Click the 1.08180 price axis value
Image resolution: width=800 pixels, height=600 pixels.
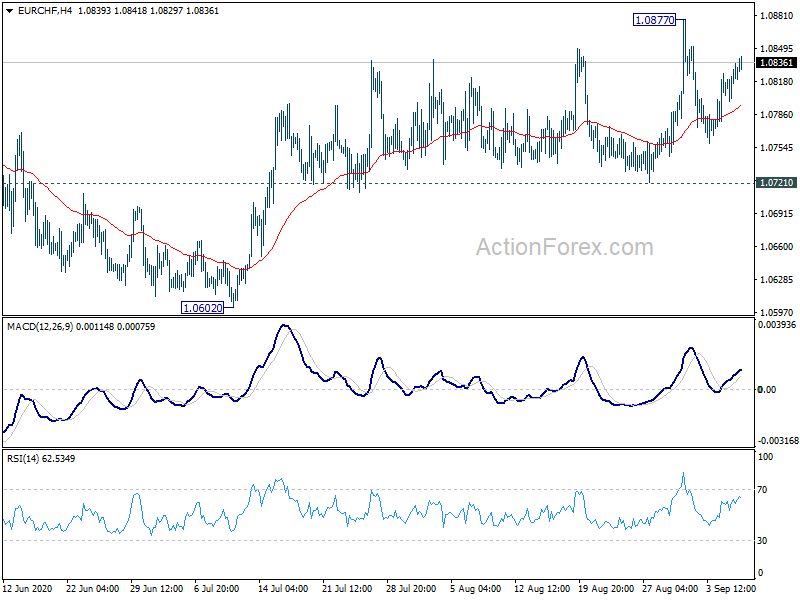[777, 82]
